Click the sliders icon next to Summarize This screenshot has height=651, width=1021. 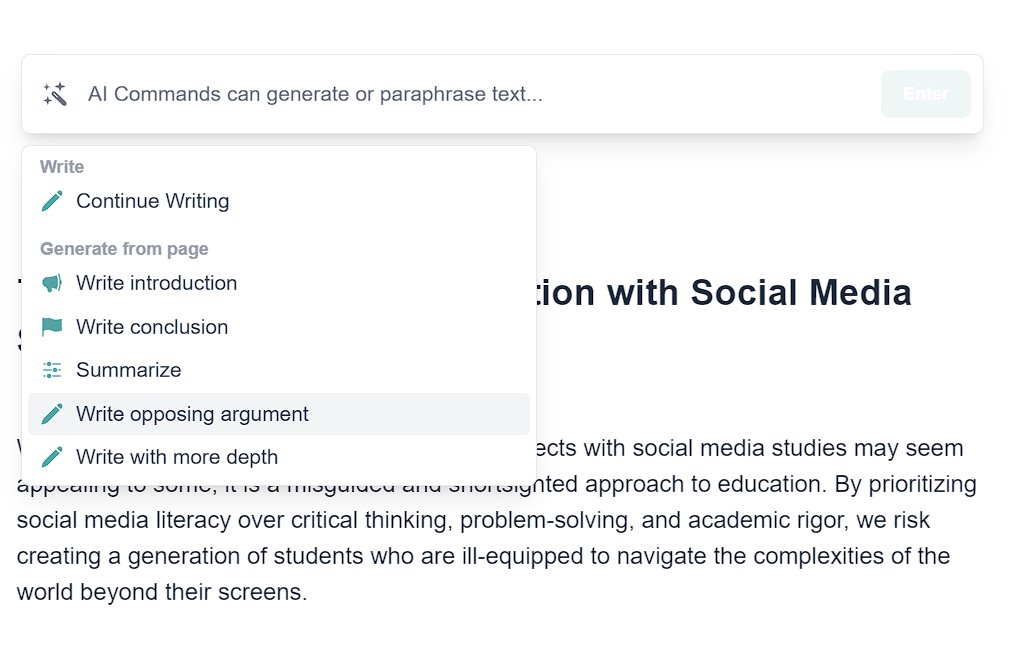(x=52, y=370)
